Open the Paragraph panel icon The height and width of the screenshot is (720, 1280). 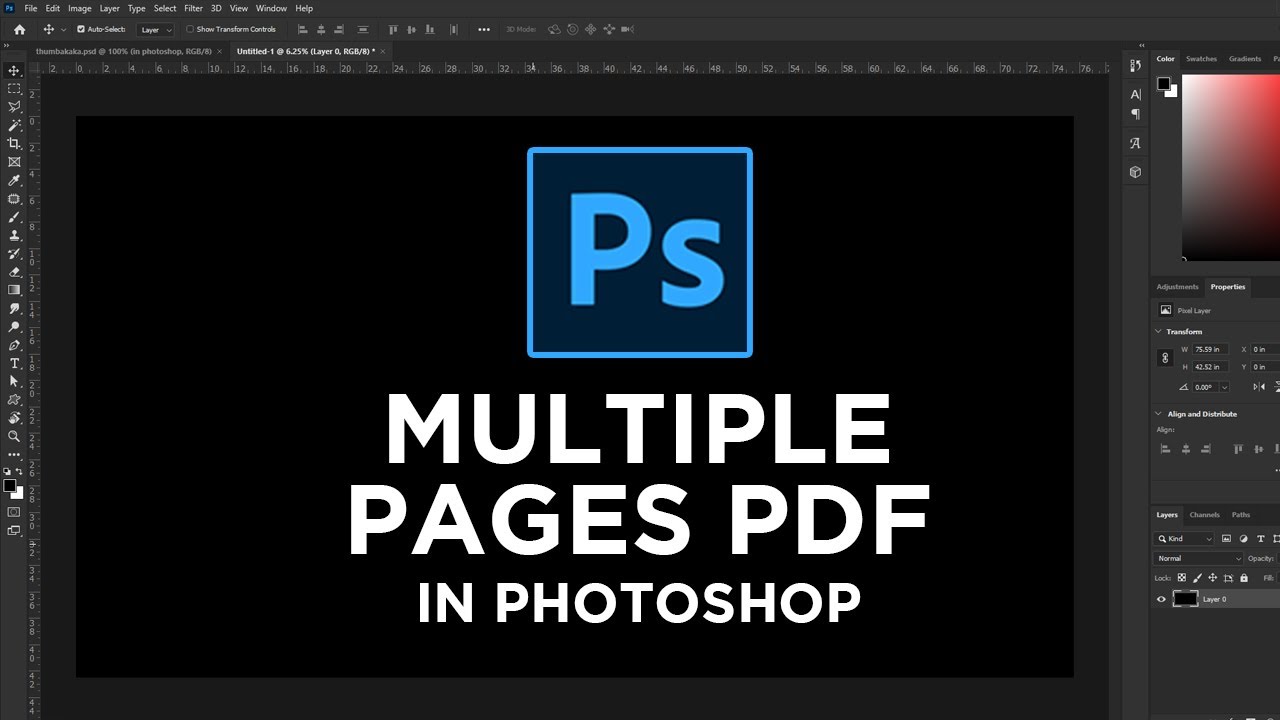1135,114
